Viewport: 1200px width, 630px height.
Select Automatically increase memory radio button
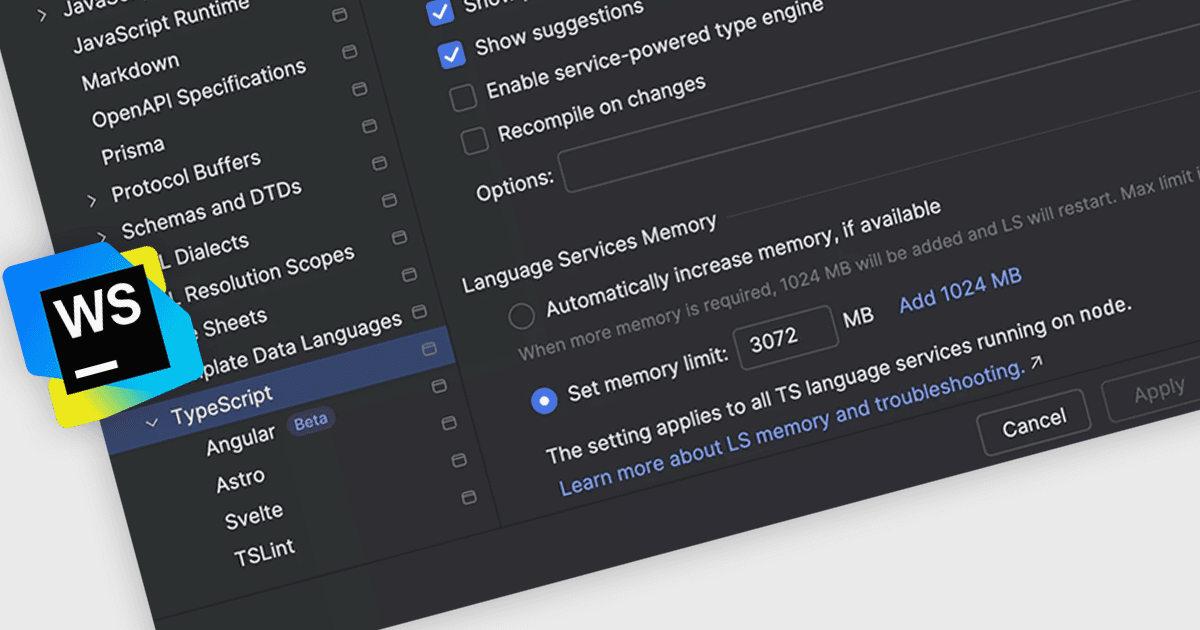[521, 316]
